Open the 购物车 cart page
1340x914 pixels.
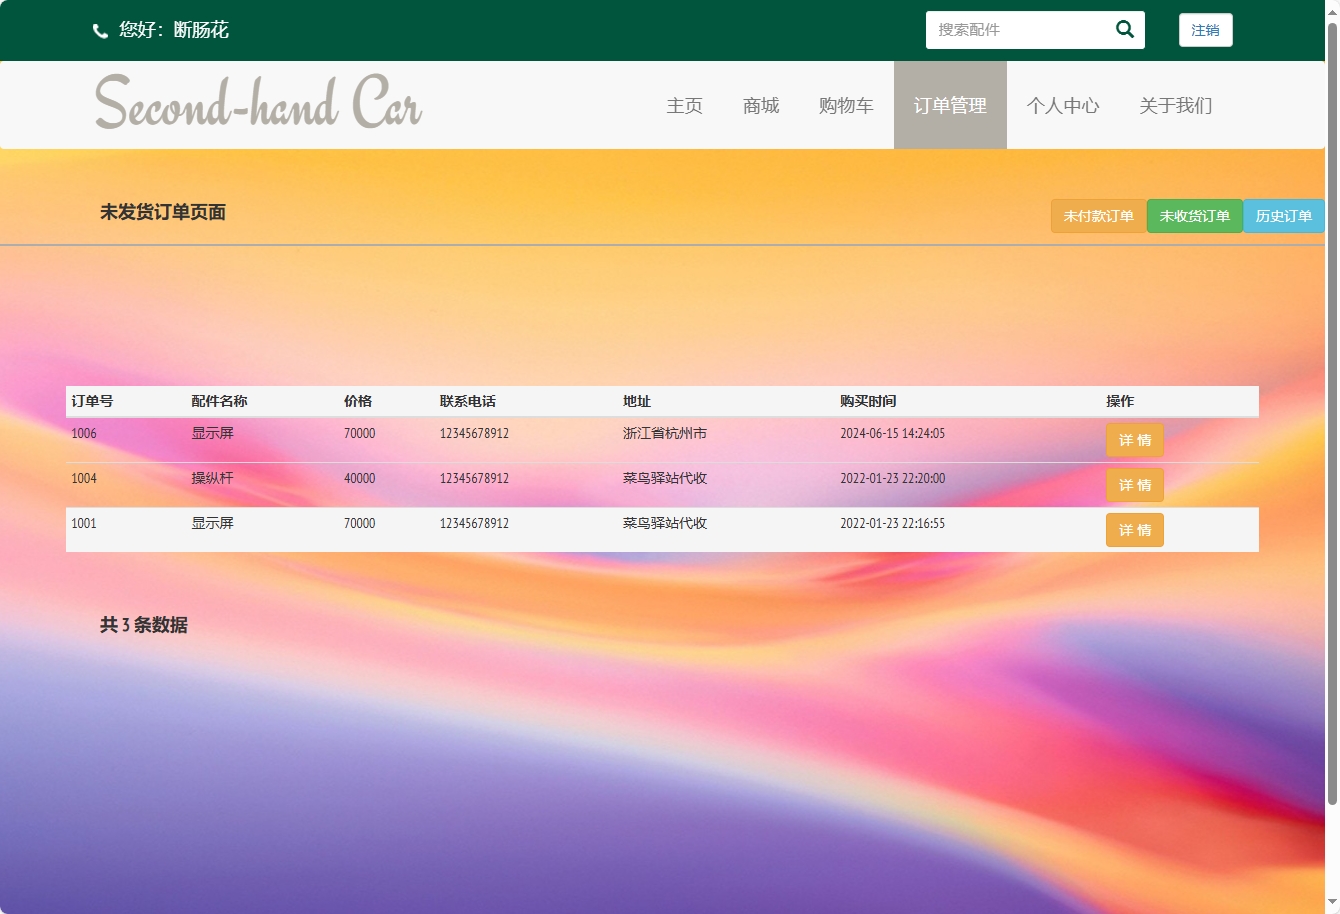pyautogui.click(x=845, y=105)
